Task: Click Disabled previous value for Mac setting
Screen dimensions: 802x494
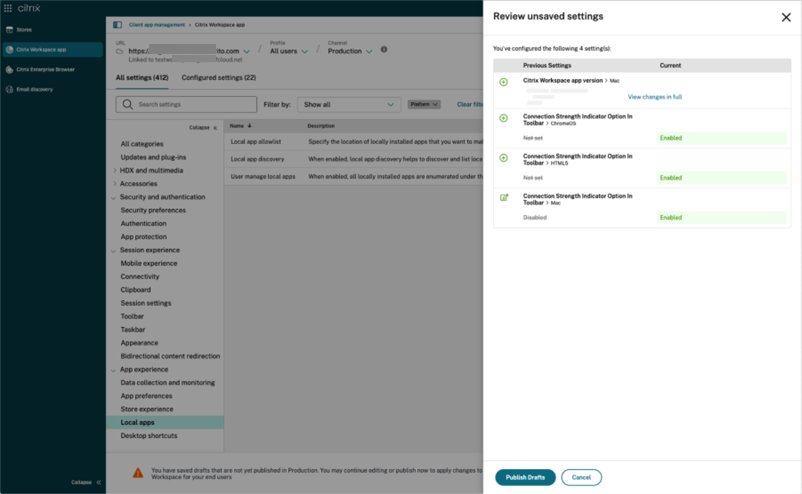Action: pyautogui.click(x=534, y=218)
